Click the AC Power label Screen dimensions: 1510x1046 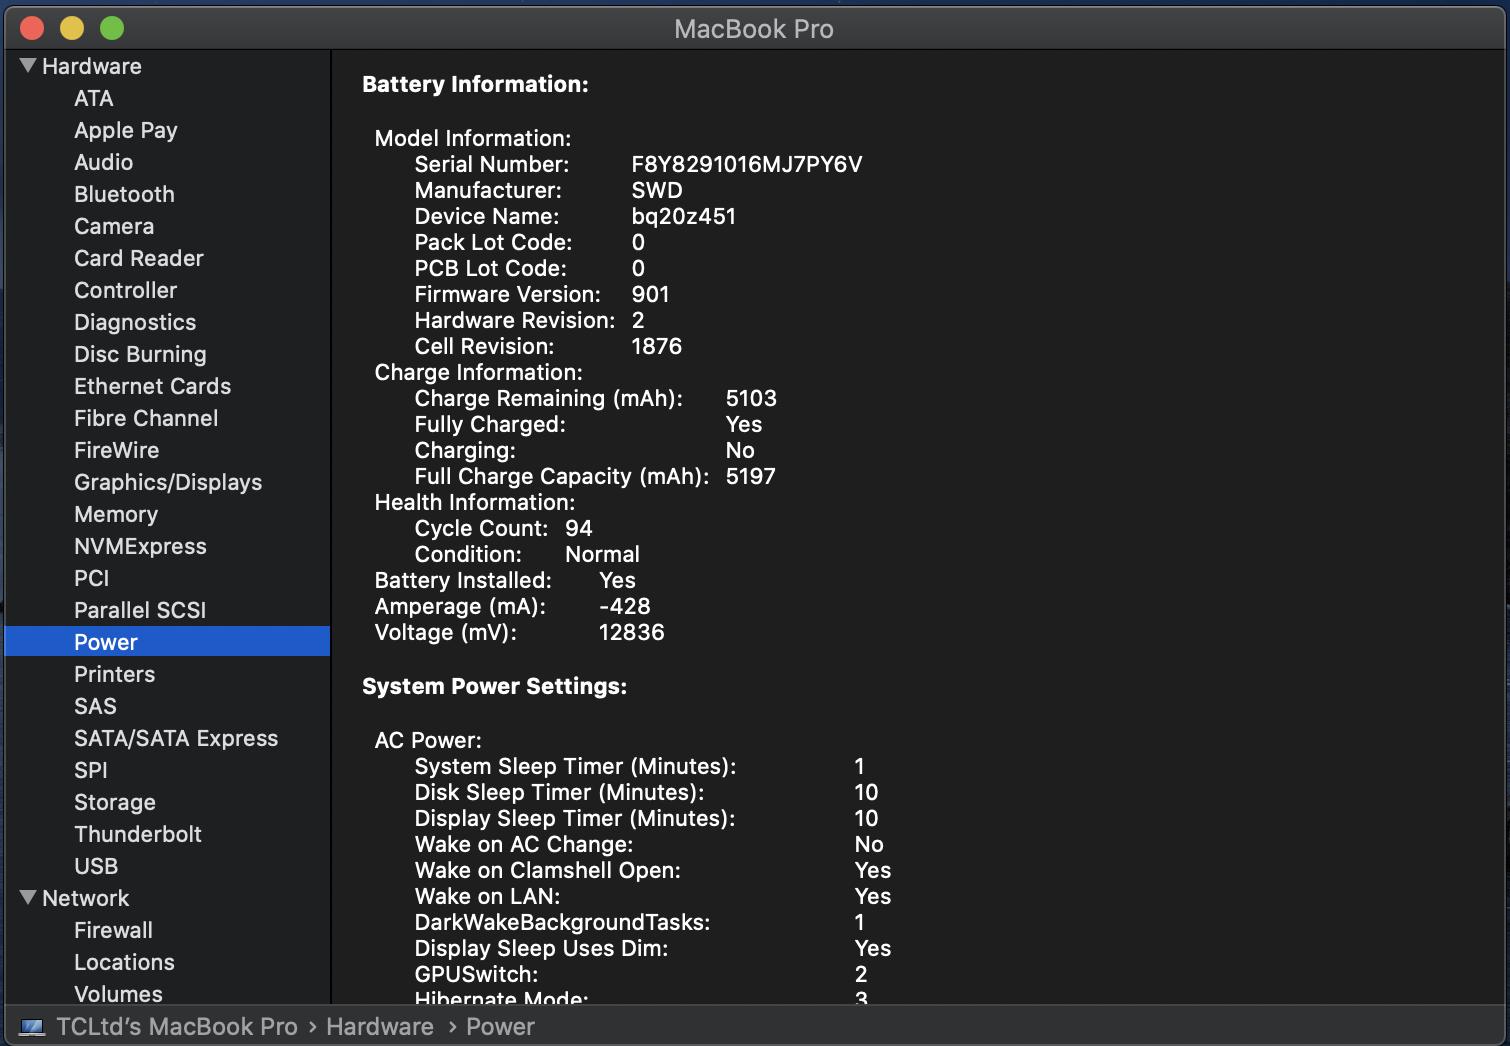(x=428, y=740)
